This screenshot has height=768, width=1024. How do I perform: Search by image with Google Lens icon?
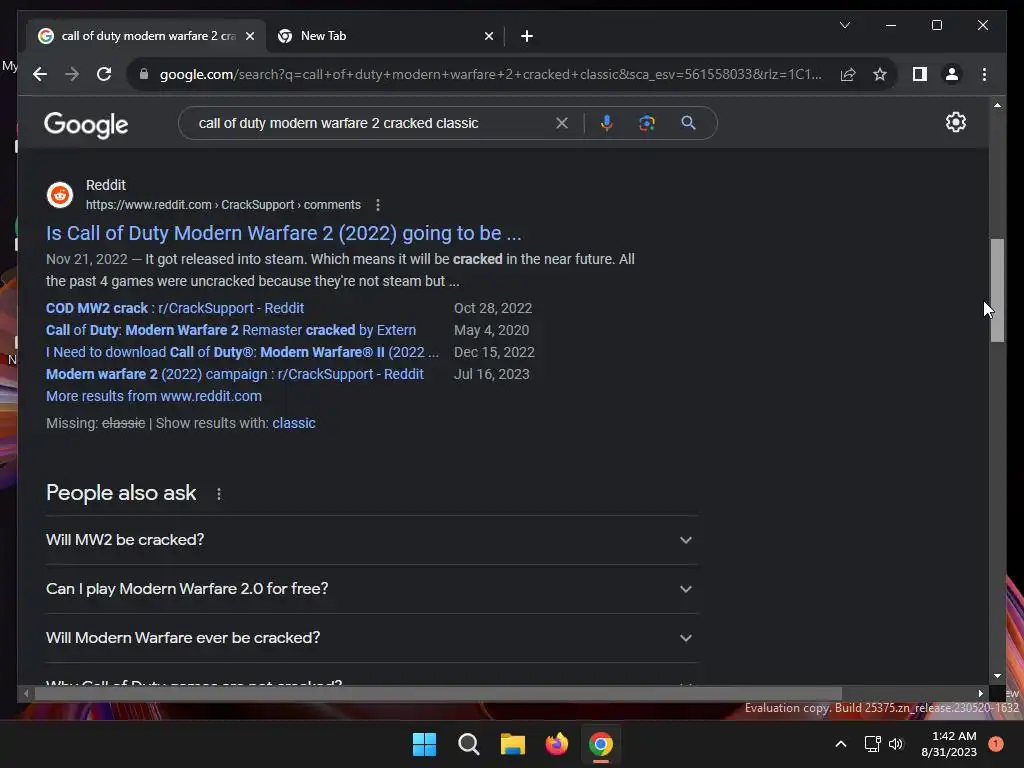click(647, 123)
